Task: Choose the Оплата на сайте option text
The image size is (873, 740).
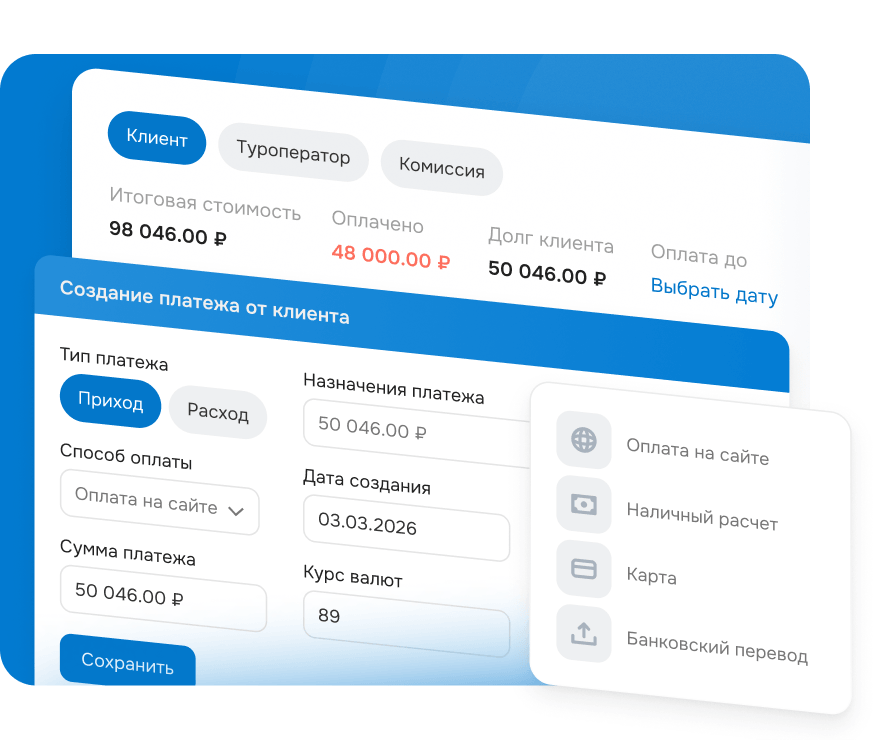Action: point(697,455)
